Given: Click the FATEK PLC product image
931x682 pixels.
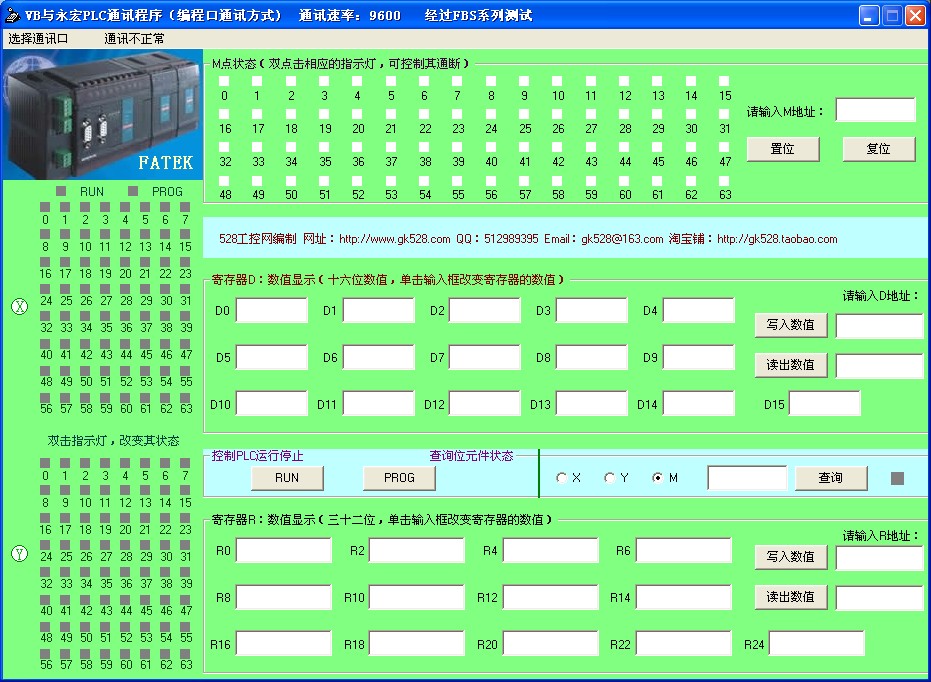Looking at the screenshot, I should pos(100,115).
